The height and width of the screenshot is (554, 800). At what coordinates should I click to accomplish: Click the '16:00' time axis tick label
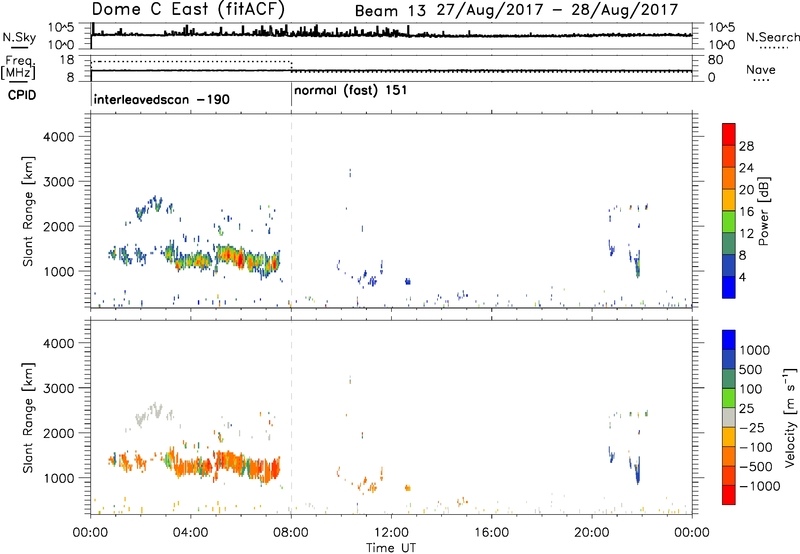pos(491,533)
